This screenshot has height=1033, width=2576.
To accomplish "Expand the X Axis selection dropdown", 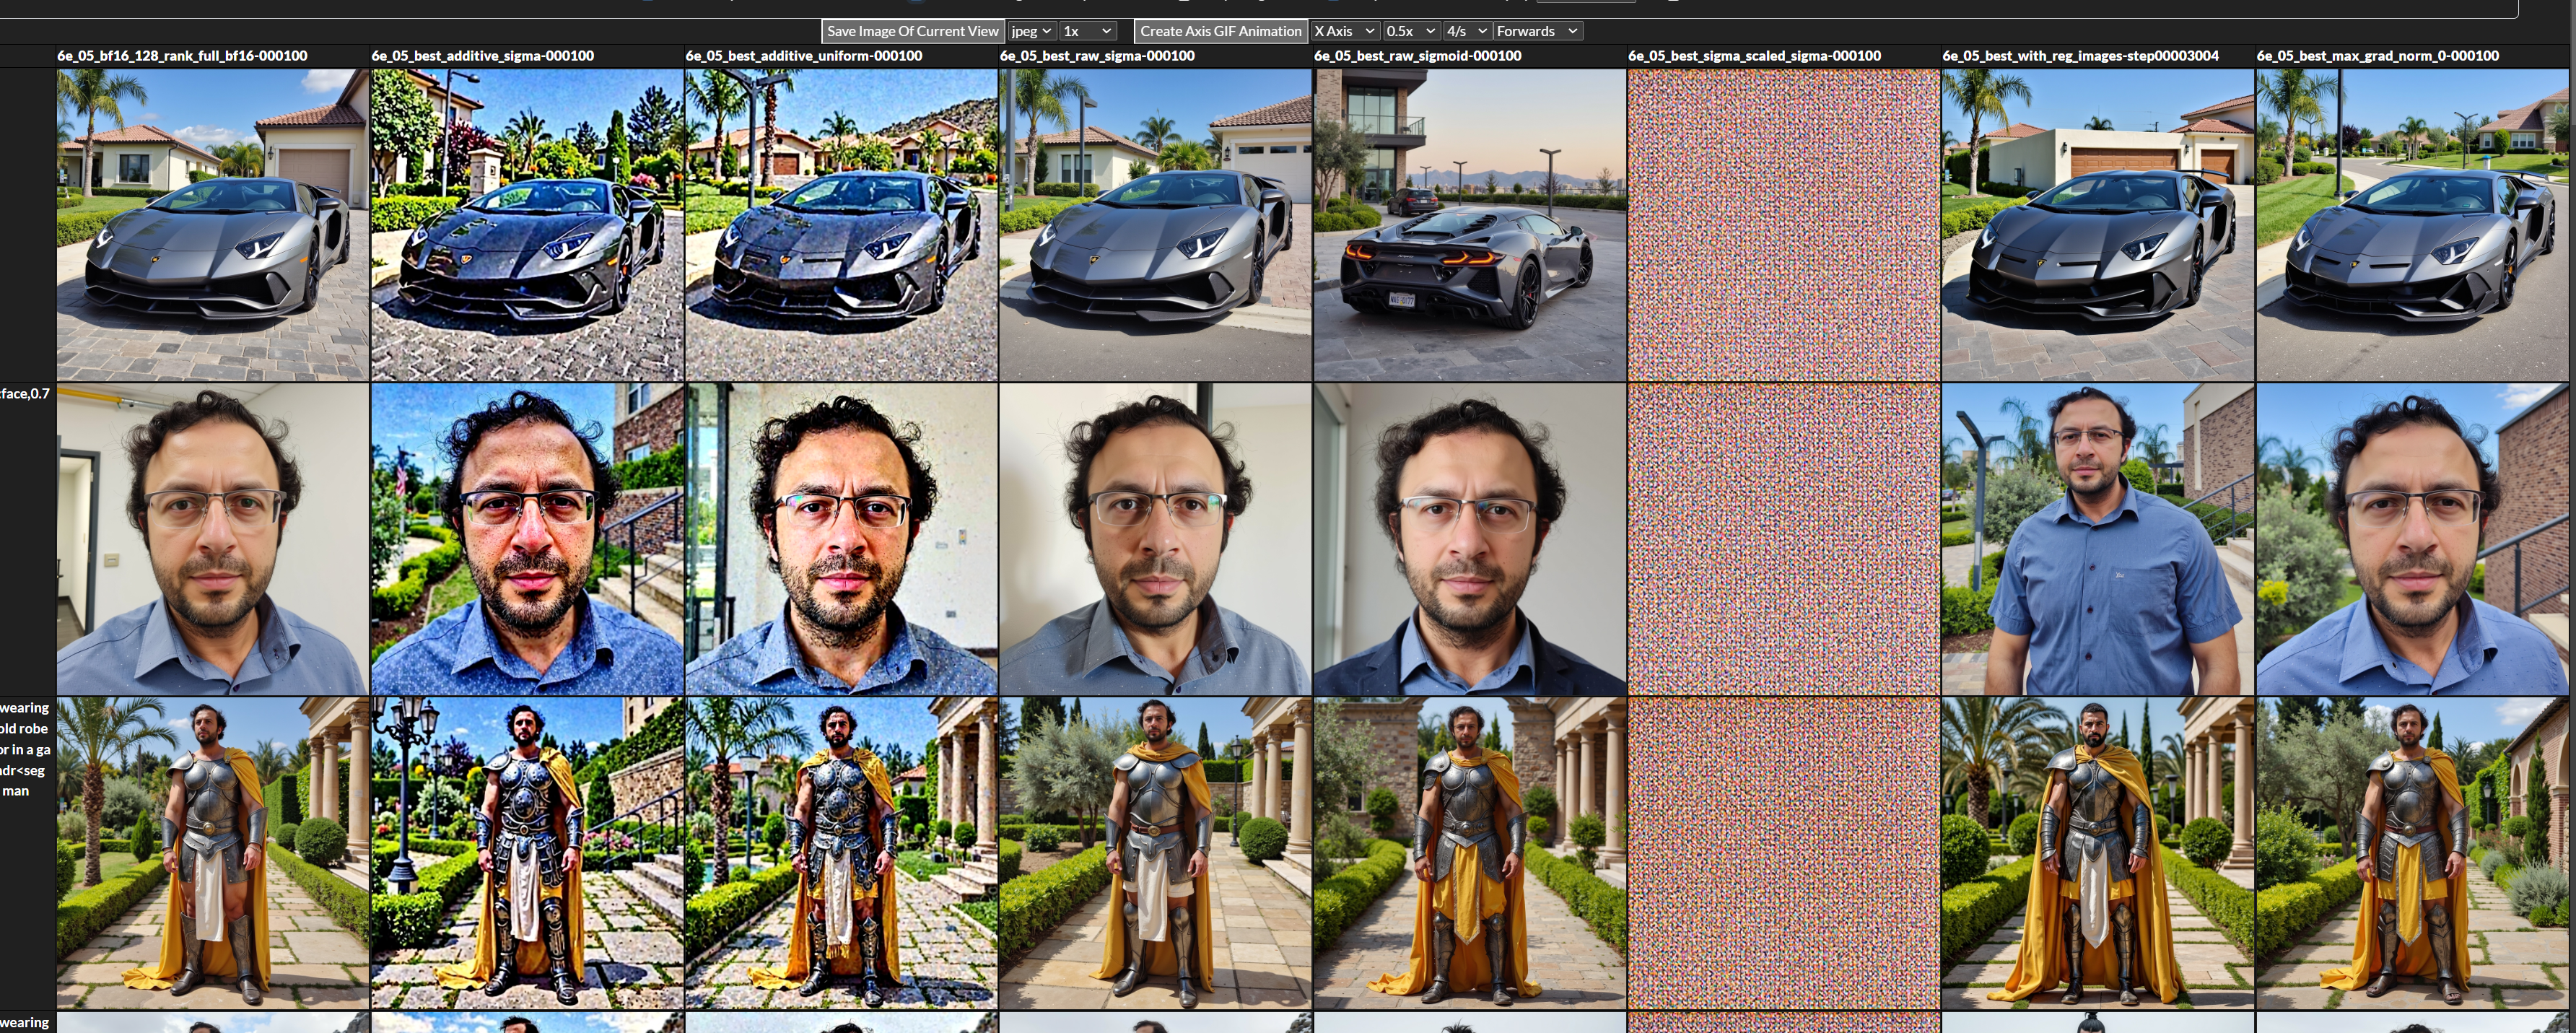I will (1344, 31).
